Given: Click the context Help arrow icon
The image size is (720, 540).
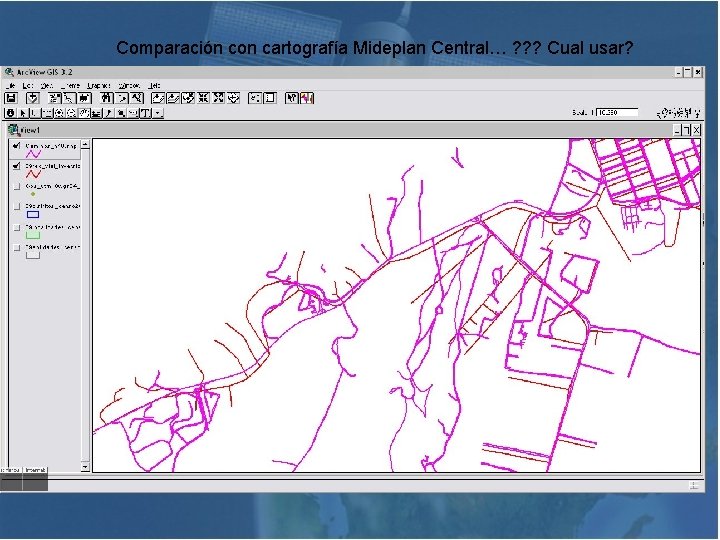Looking at the screenshot, I should tap(292, 98).
